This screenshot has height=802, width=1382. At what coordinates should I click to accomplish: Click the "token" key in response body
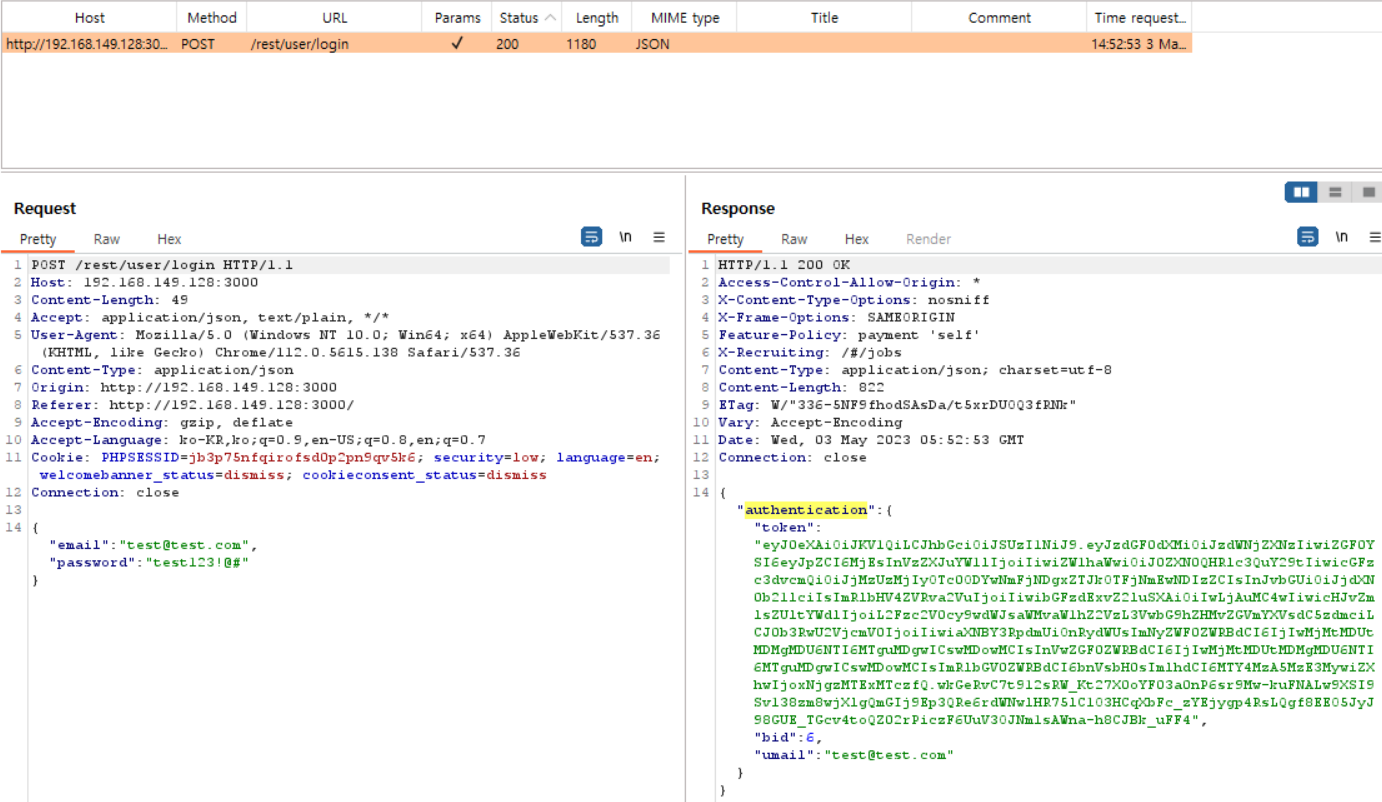pyautogui.click(x=783, y=527)
